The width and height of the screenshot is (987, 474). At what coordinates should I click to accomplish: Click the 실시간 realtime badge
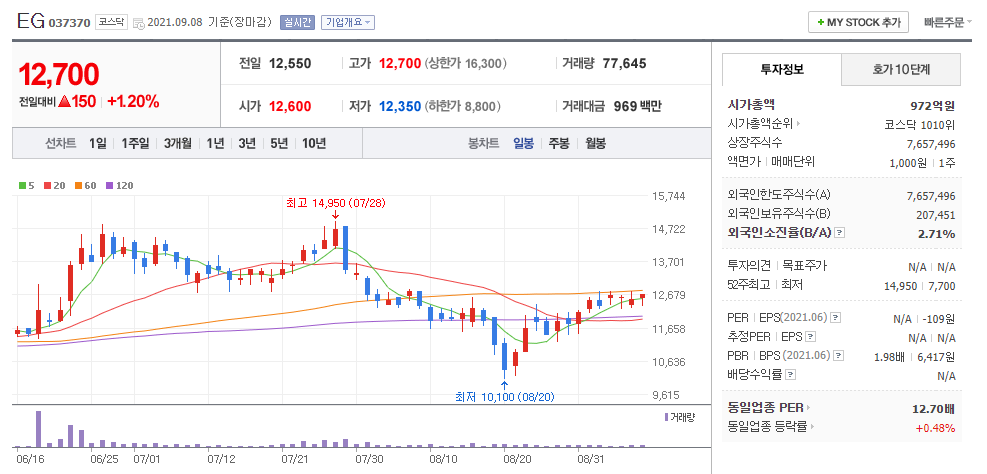click(297, 22)
